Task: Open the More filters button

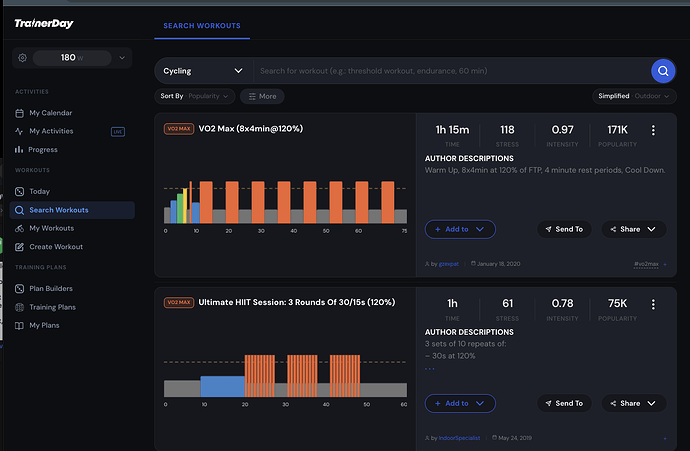Action: (x=262, y=96)
